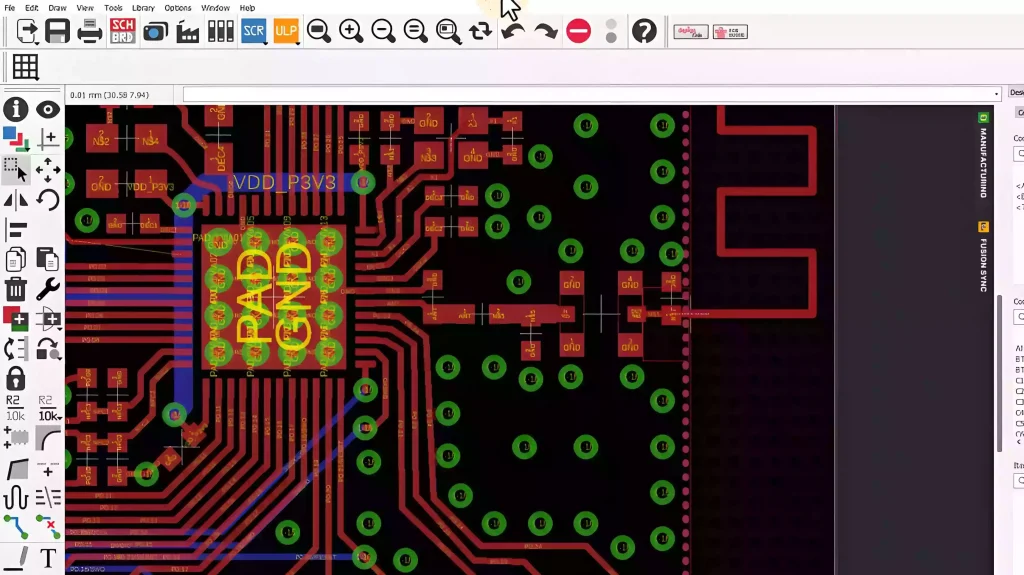1024x575 pixels.
Task: Zoom out of the board
Action: pos(383,31)
